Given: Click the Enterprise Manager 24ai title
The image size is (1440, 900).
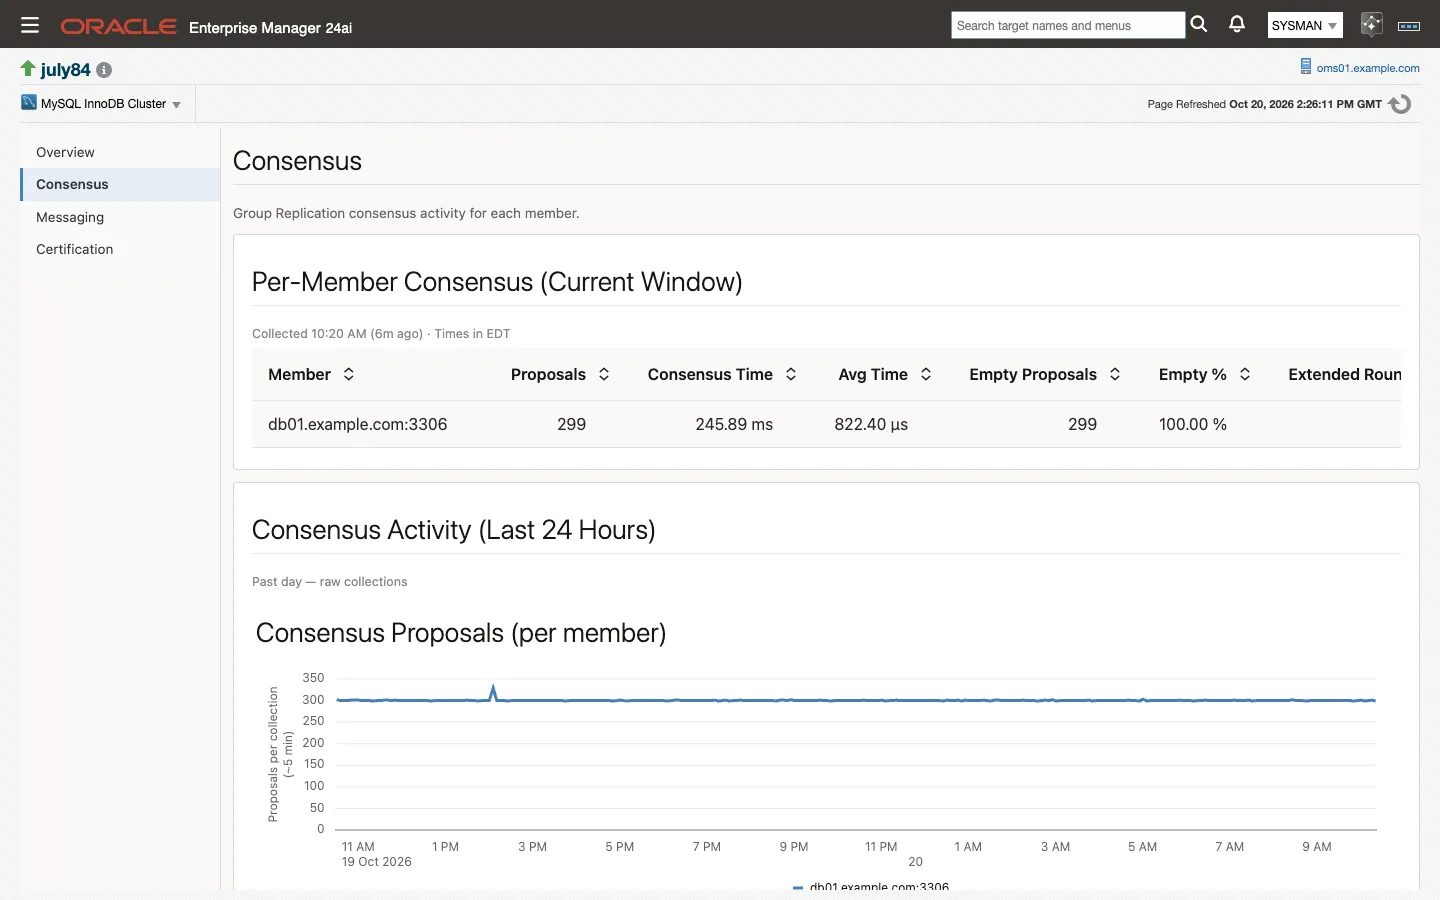Looking at the screenshot, I should tap(270, 28).
